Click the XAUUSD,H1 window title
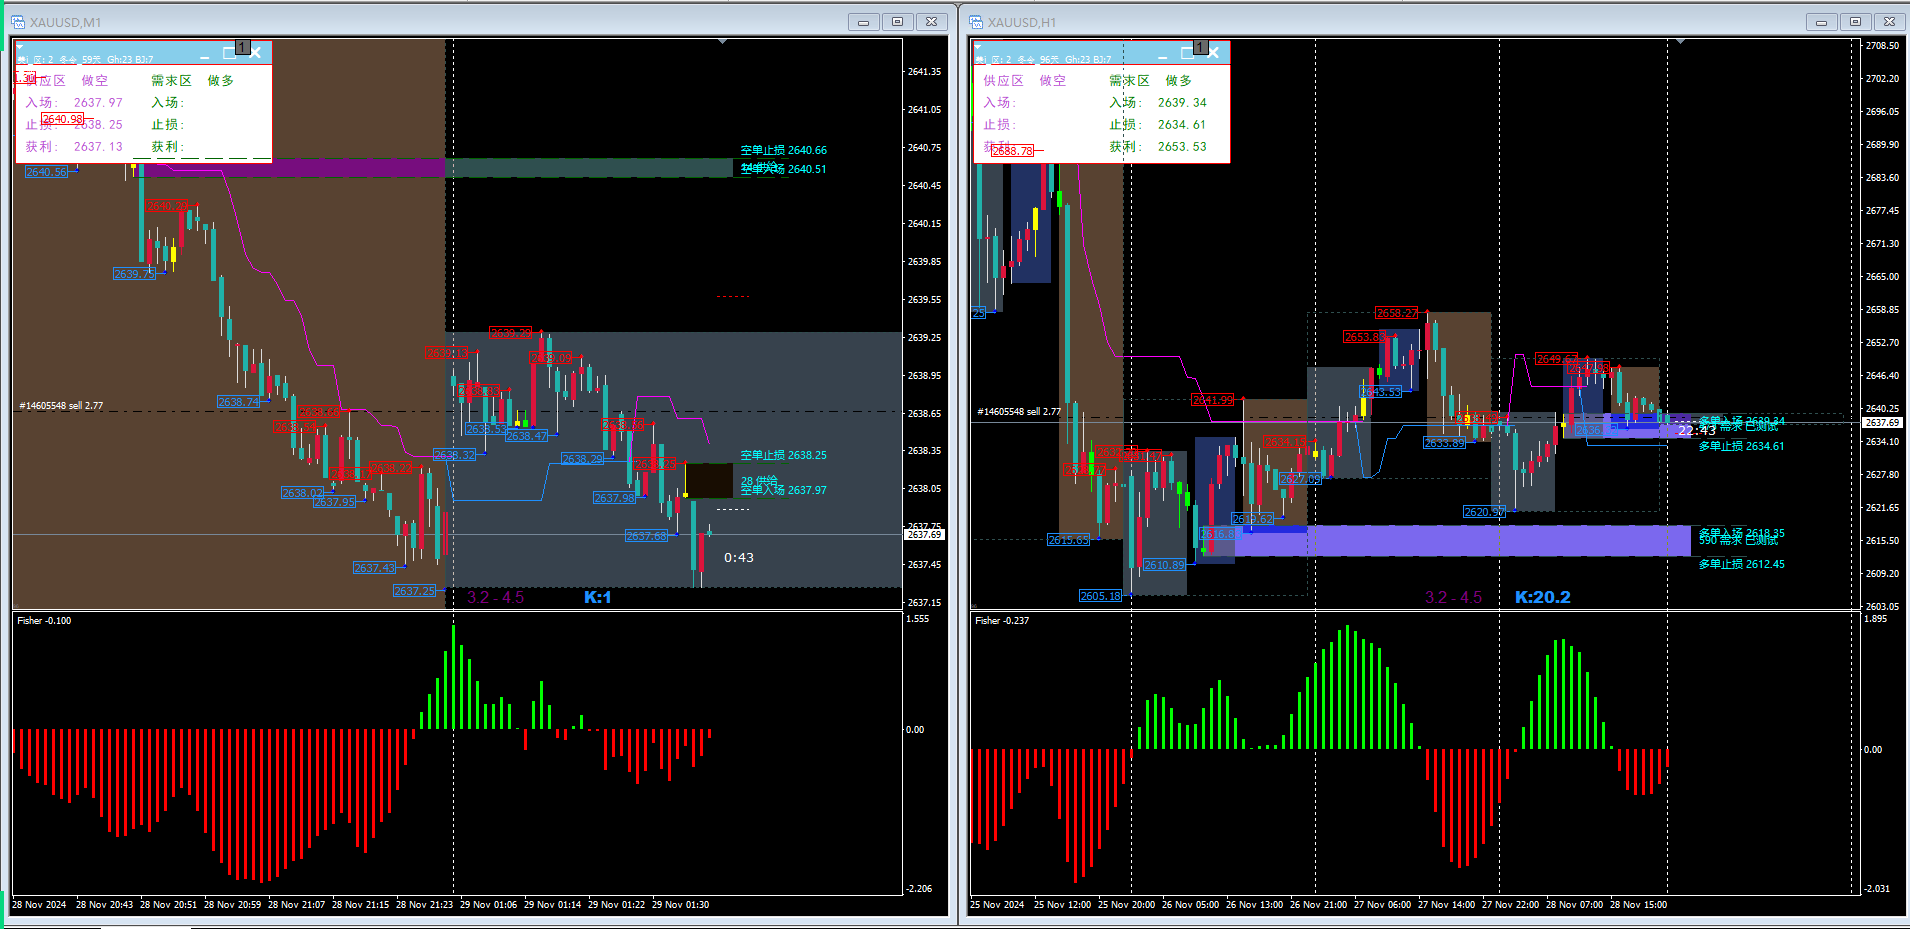Image resolution: width=1910 pixels, height=929 pixels. click(x=1022, y=22)
